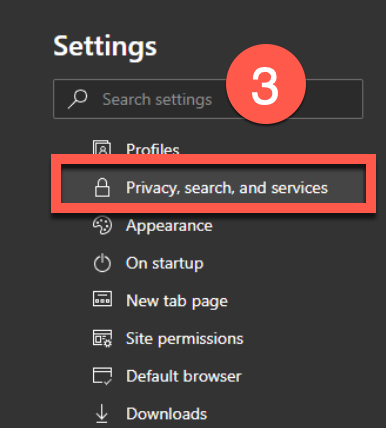Open the Downloads settings section
The width and height of the screenshot is (386, 428).
click(x=166, y=414)
